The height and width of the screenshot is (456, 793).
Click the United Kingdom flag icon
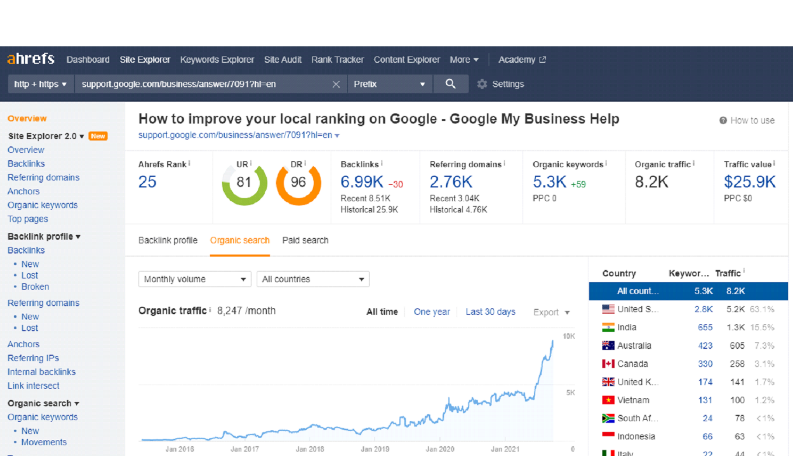[x=608, y=382]
